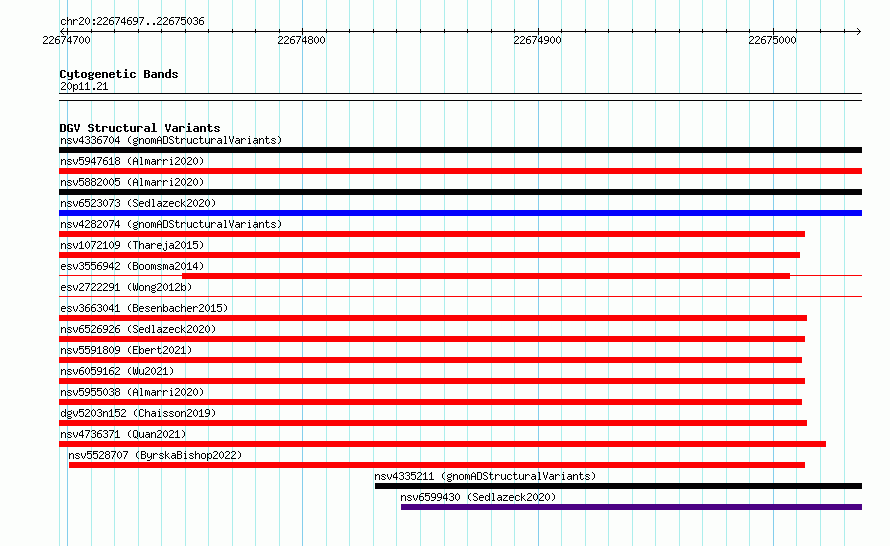Click blue bar under nsv6523073

coord(460,213)
